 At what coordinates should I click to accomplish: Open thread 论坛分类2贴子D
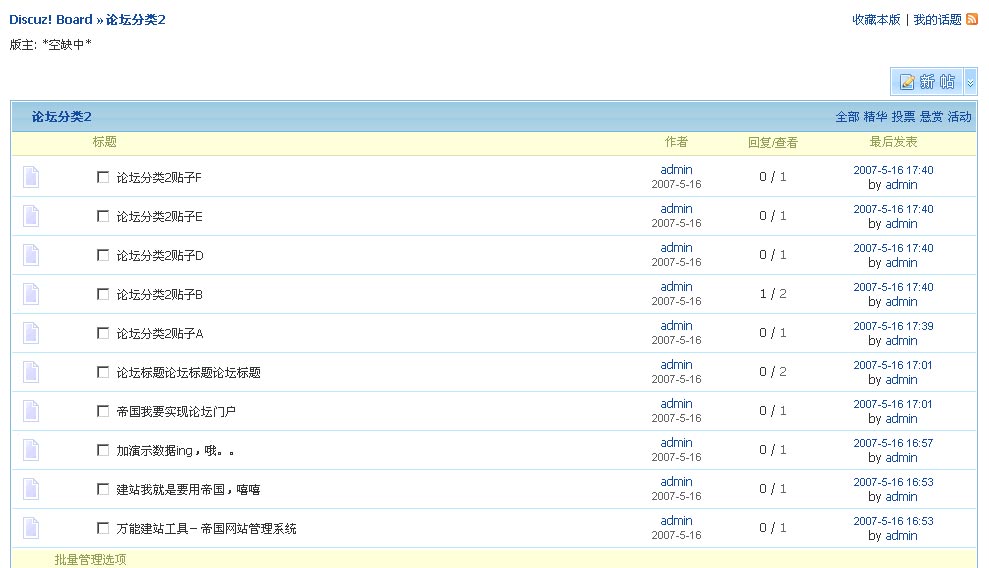pos(160,256)
